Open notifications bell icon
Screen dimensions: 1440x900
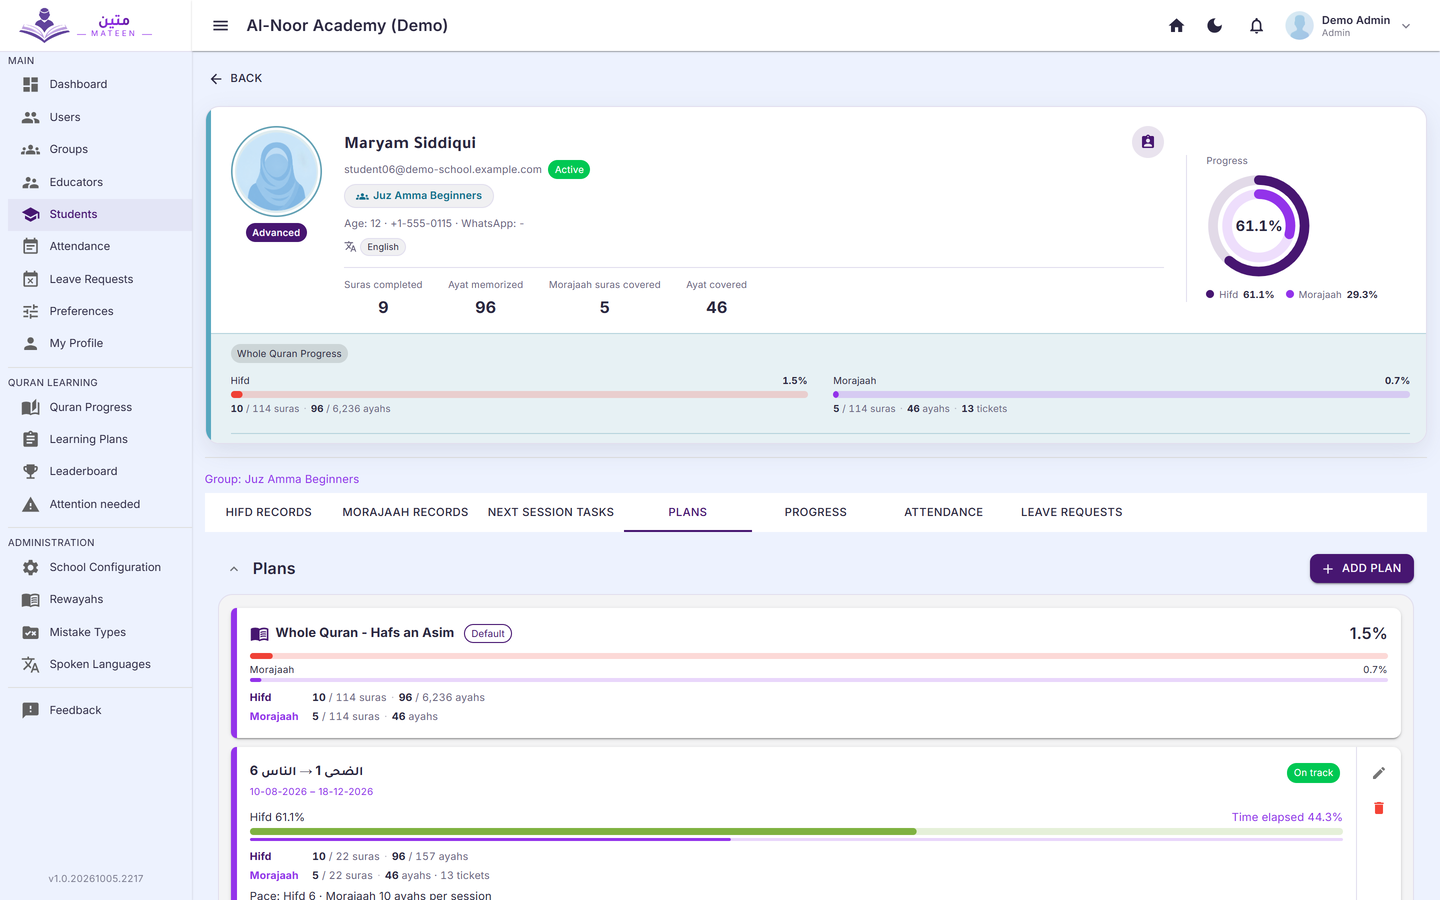pos(1257,26)
